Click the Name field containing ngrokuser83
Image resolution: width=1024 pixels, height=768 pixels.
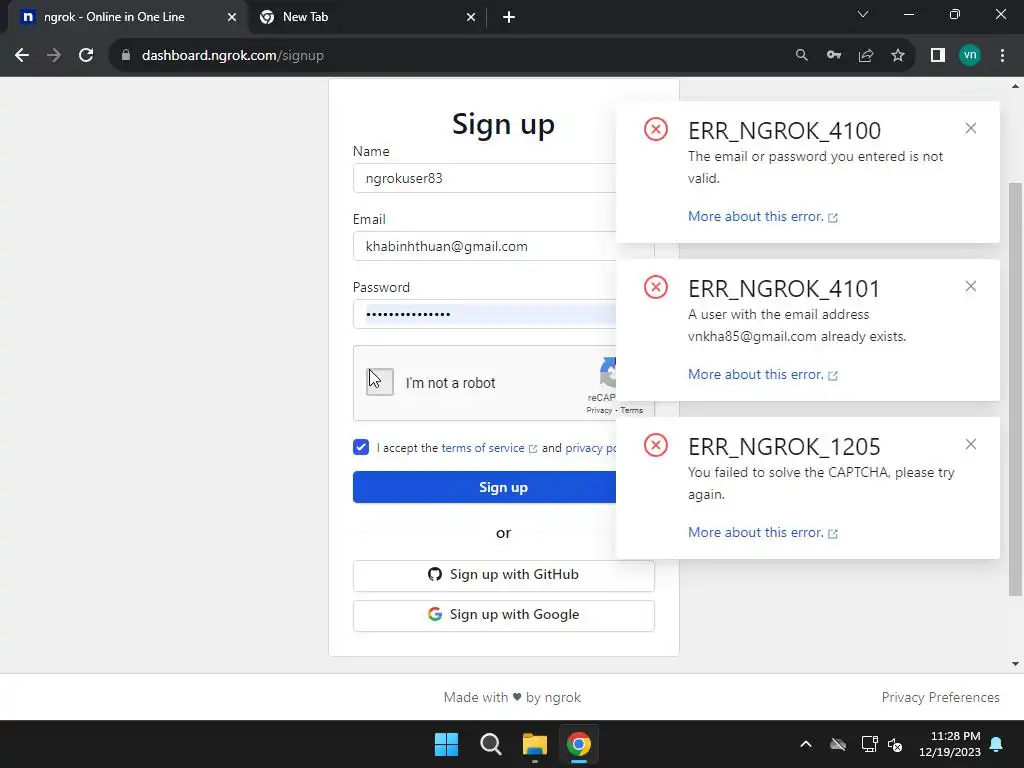point(485,178)
